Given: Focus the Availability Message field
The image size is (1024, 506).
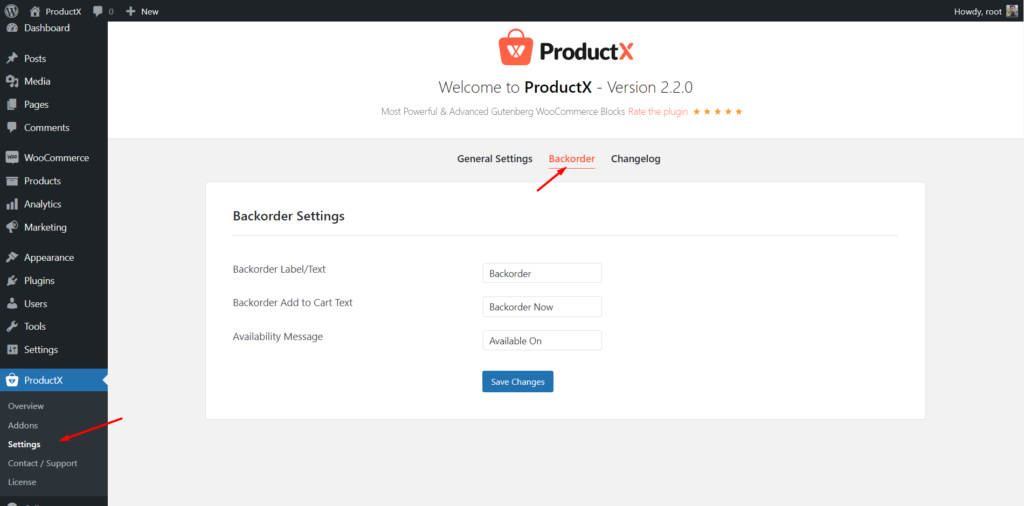Looking at the screenshot, I should coord(542,341).
